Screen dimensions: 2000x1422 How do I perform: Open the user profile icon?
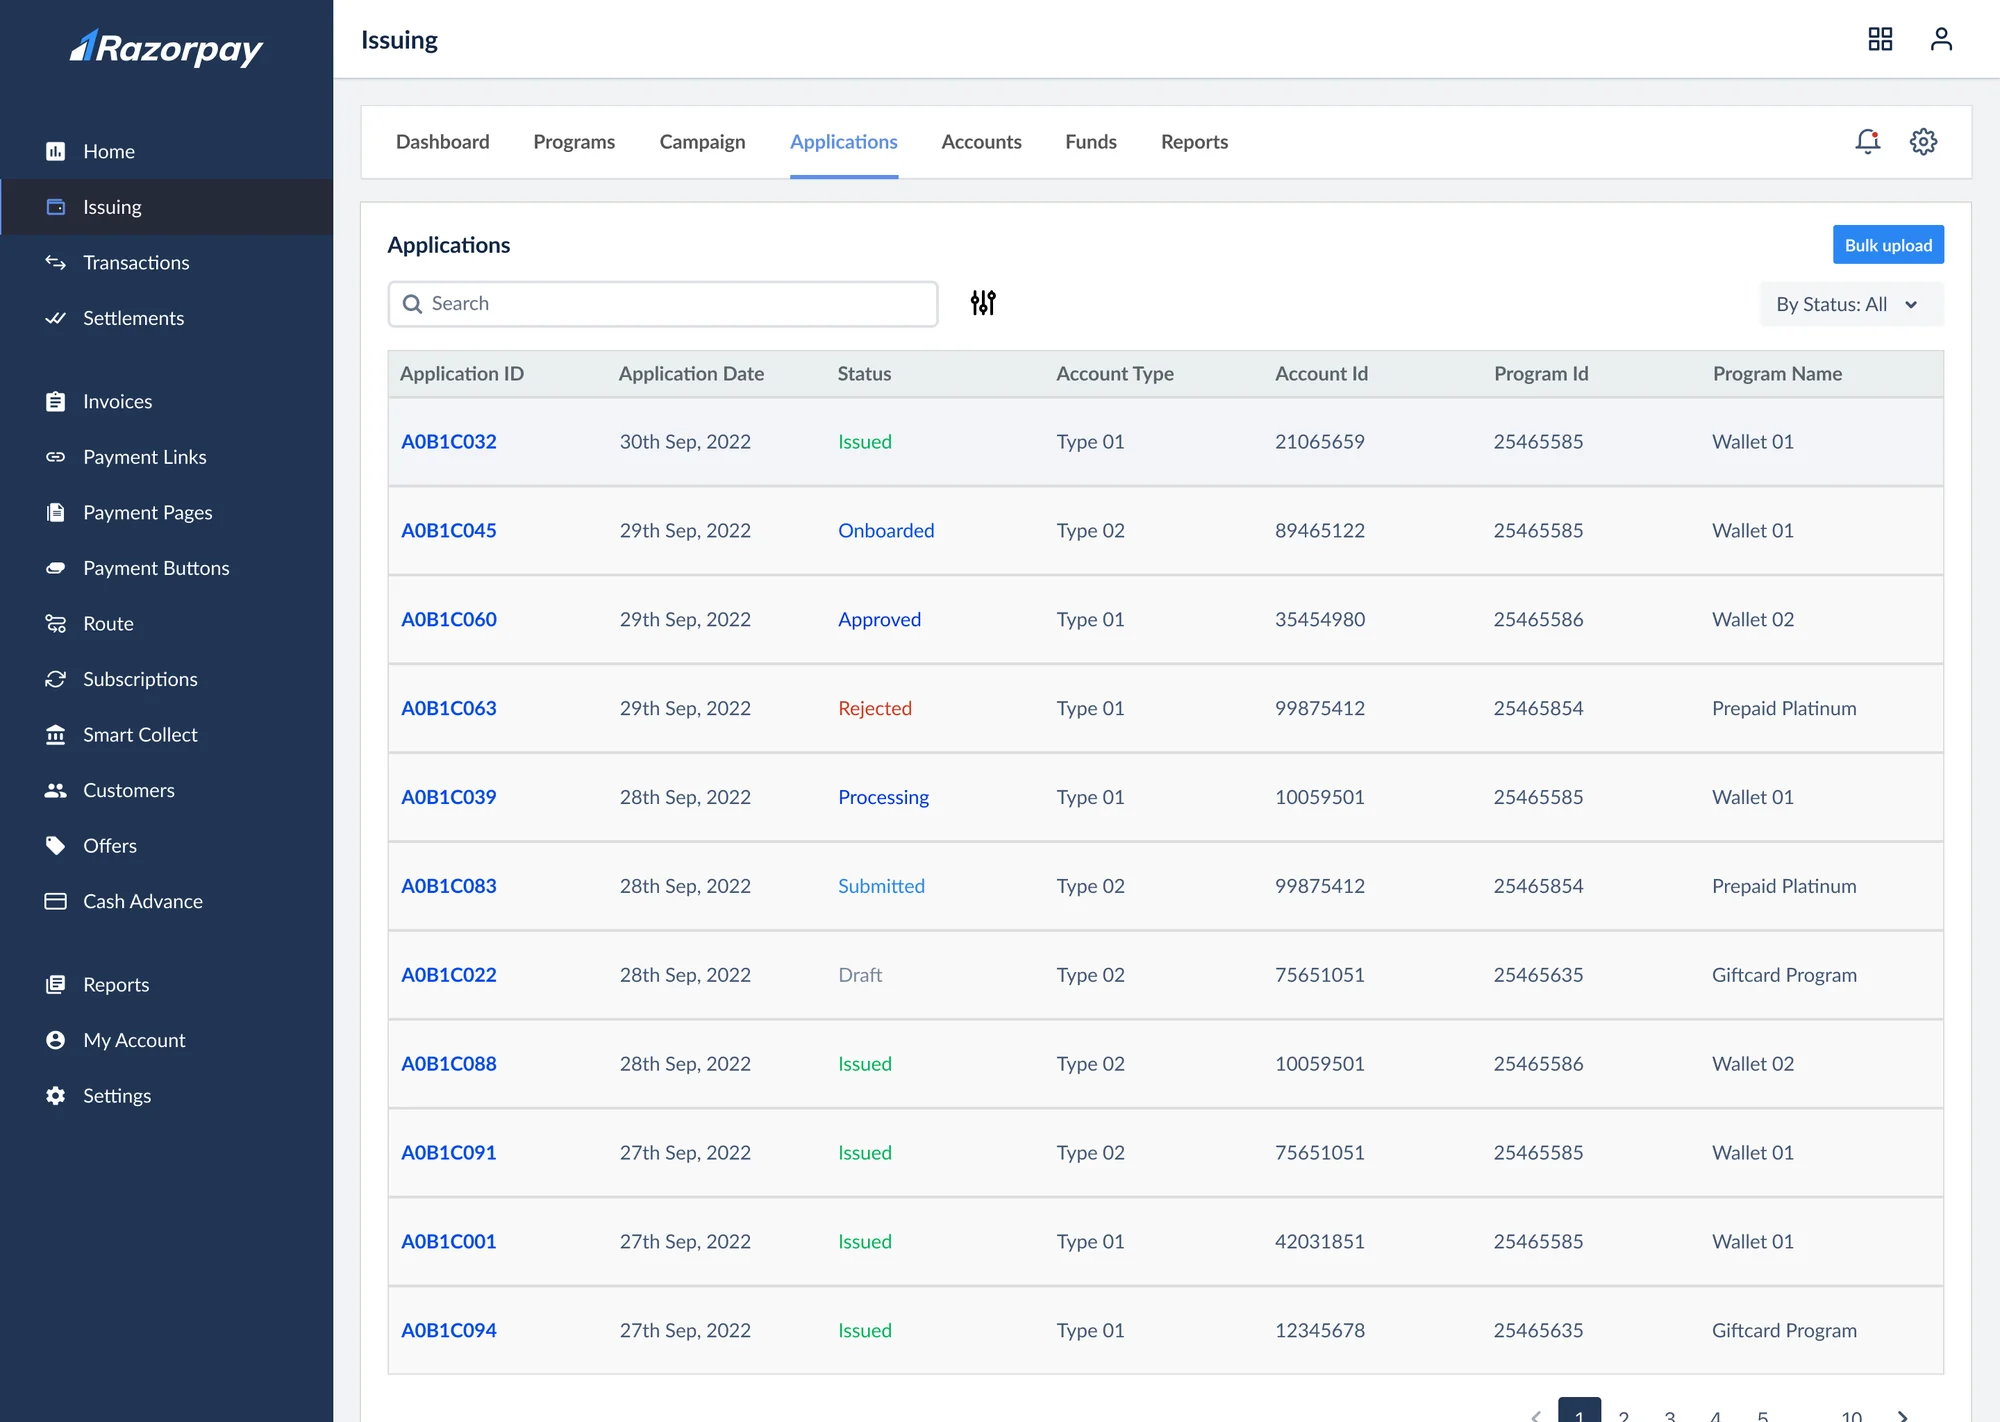pyautogui.click(x=1941, y=39)
